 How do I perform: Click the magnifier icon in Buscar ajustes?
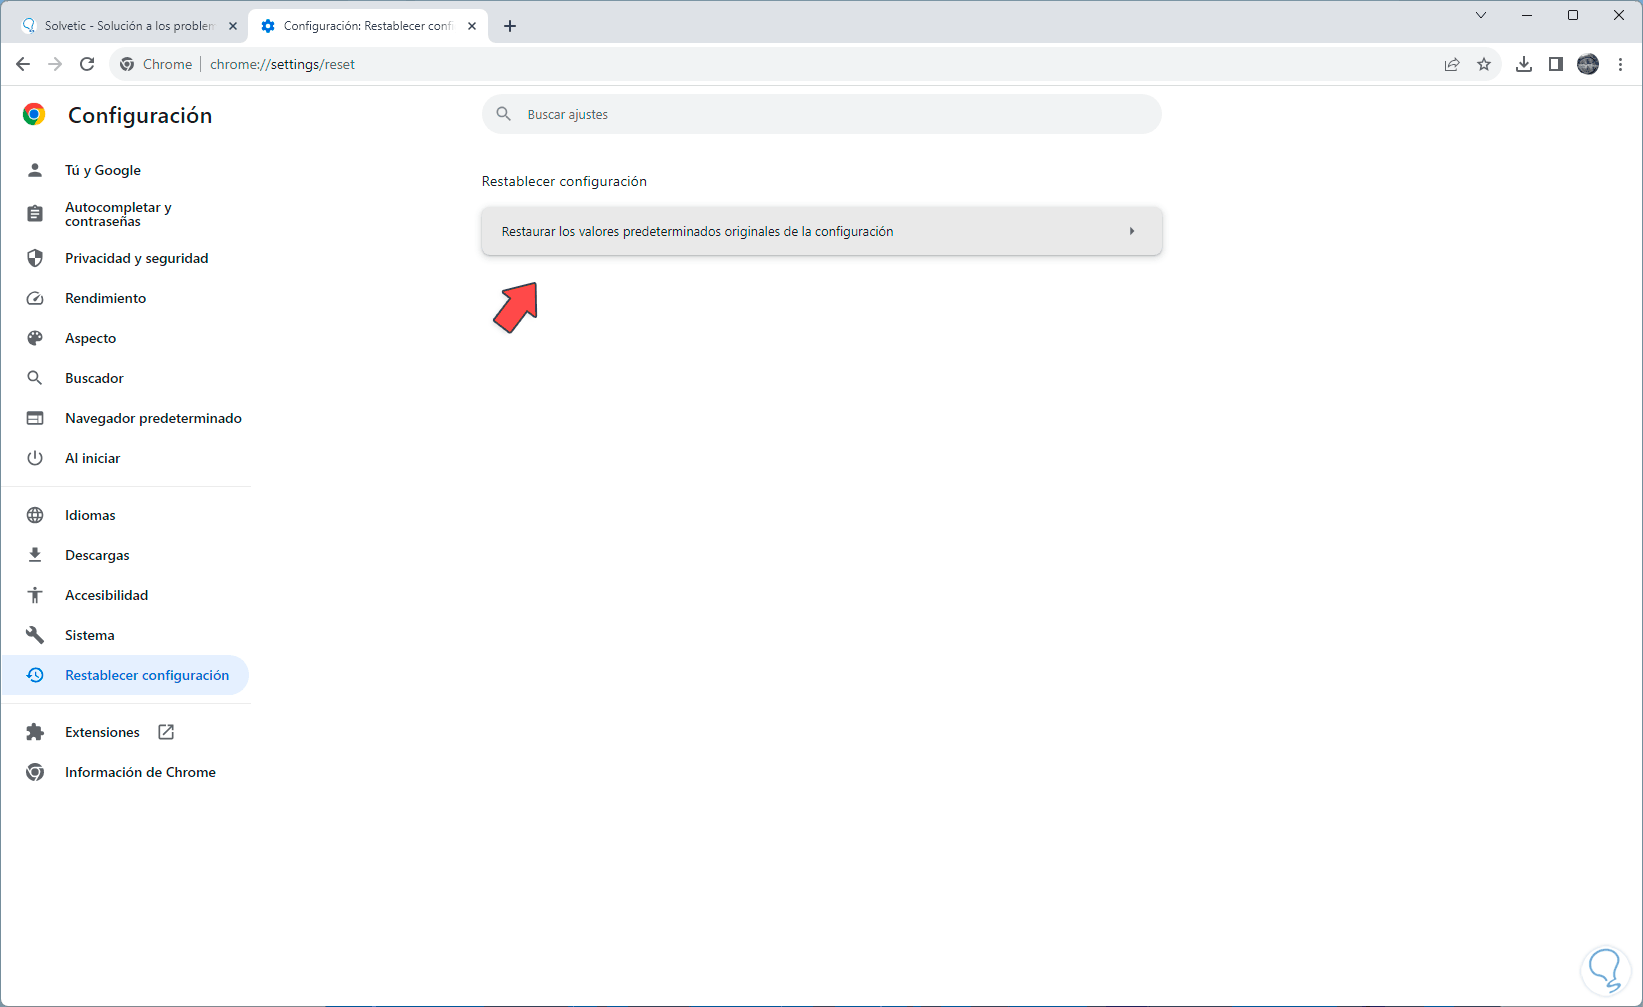(504, 114)
